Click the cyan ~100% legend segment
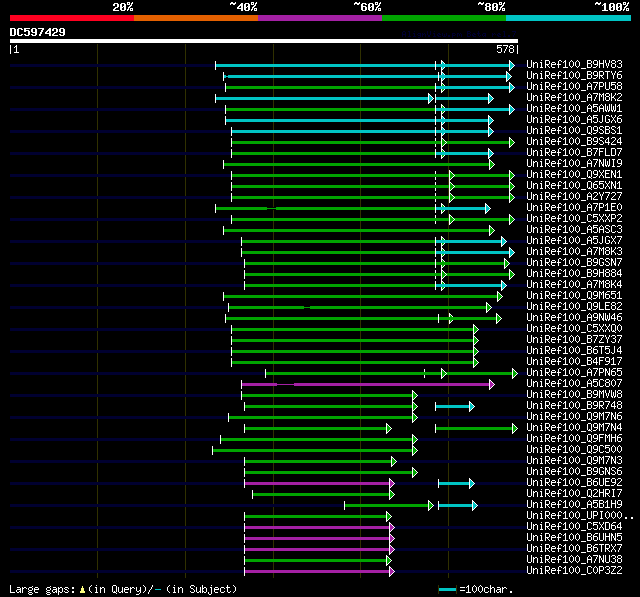 coord(569,18)
